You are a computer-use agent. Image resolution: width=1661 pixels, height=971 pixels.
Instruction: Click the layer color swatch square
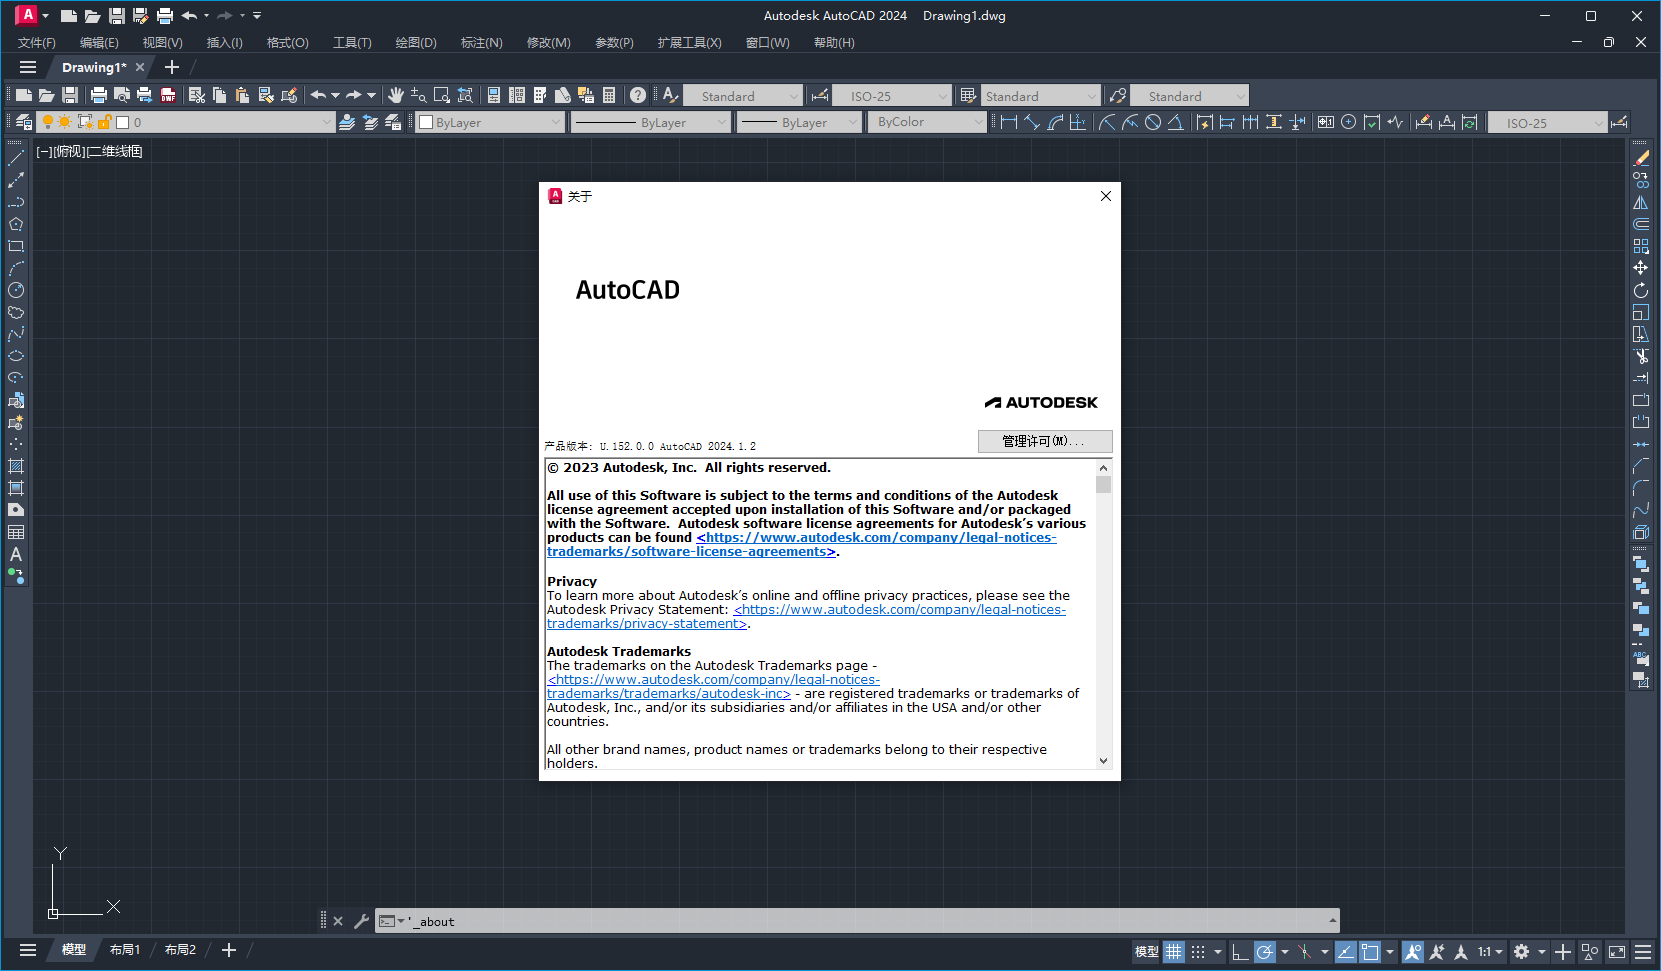(x=121, y=121)
